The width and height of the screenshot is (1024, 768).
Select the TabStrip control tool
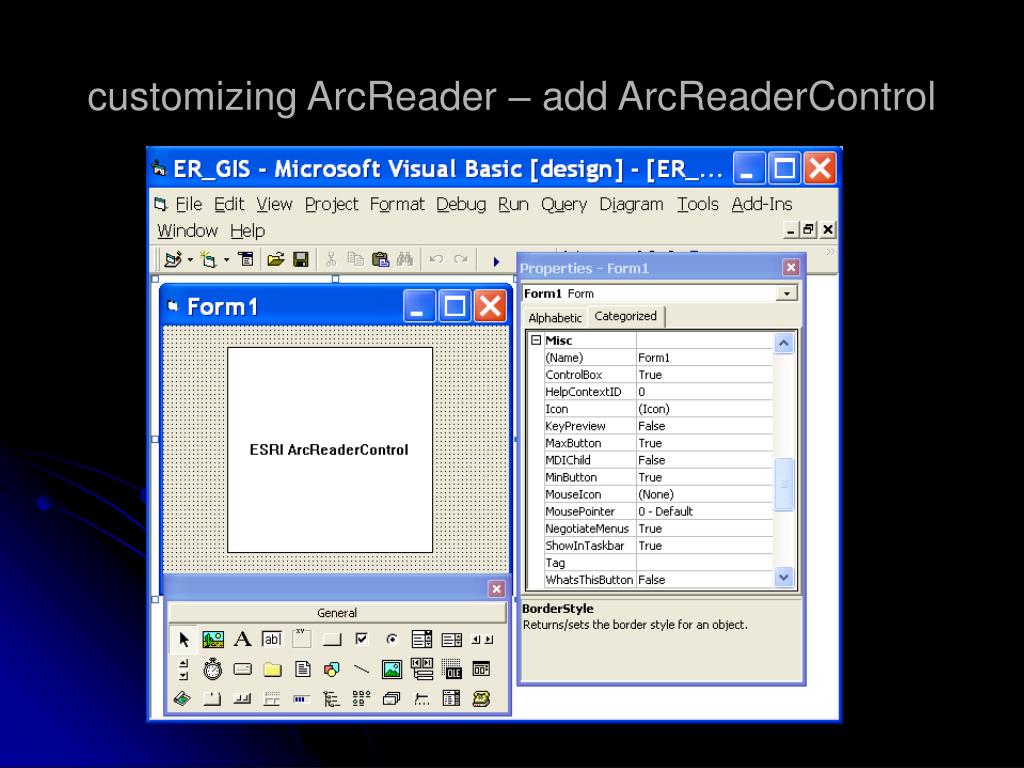point(212,699)
